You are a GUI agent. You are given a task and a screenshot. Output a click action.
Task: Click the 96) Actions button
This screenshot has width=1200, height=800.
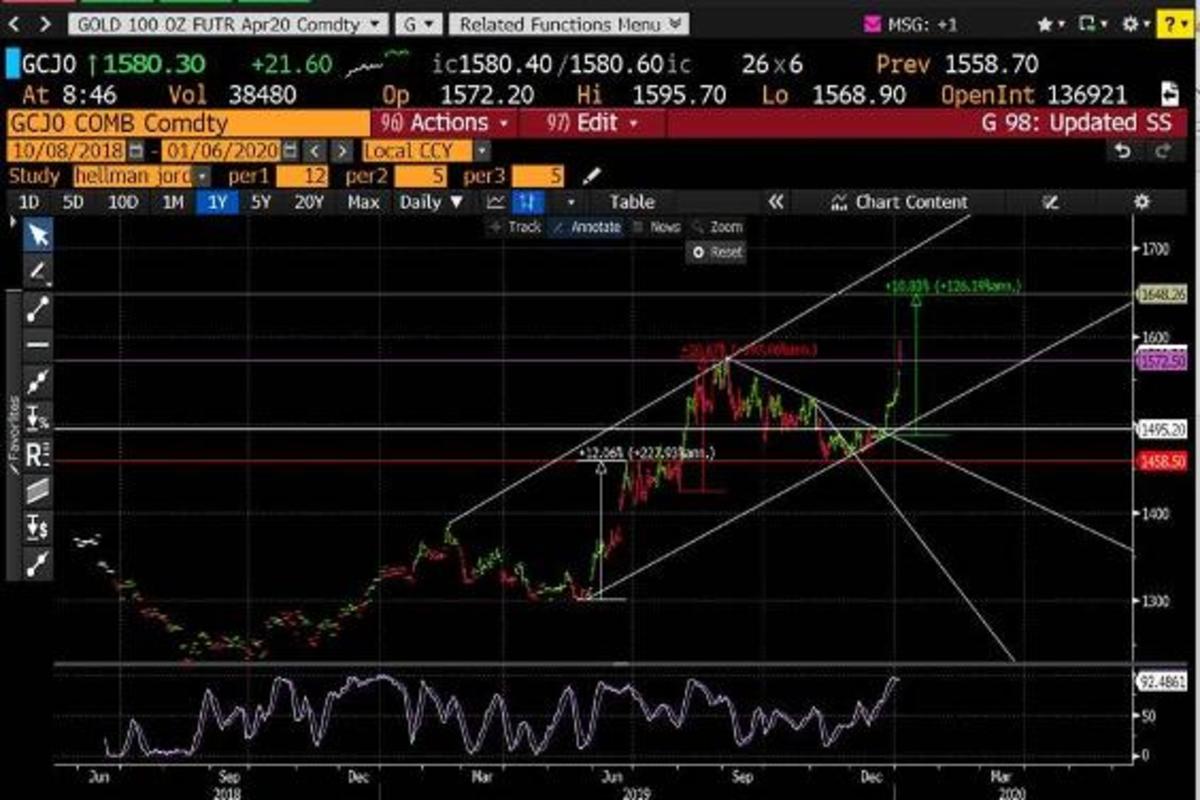point(448,124)
